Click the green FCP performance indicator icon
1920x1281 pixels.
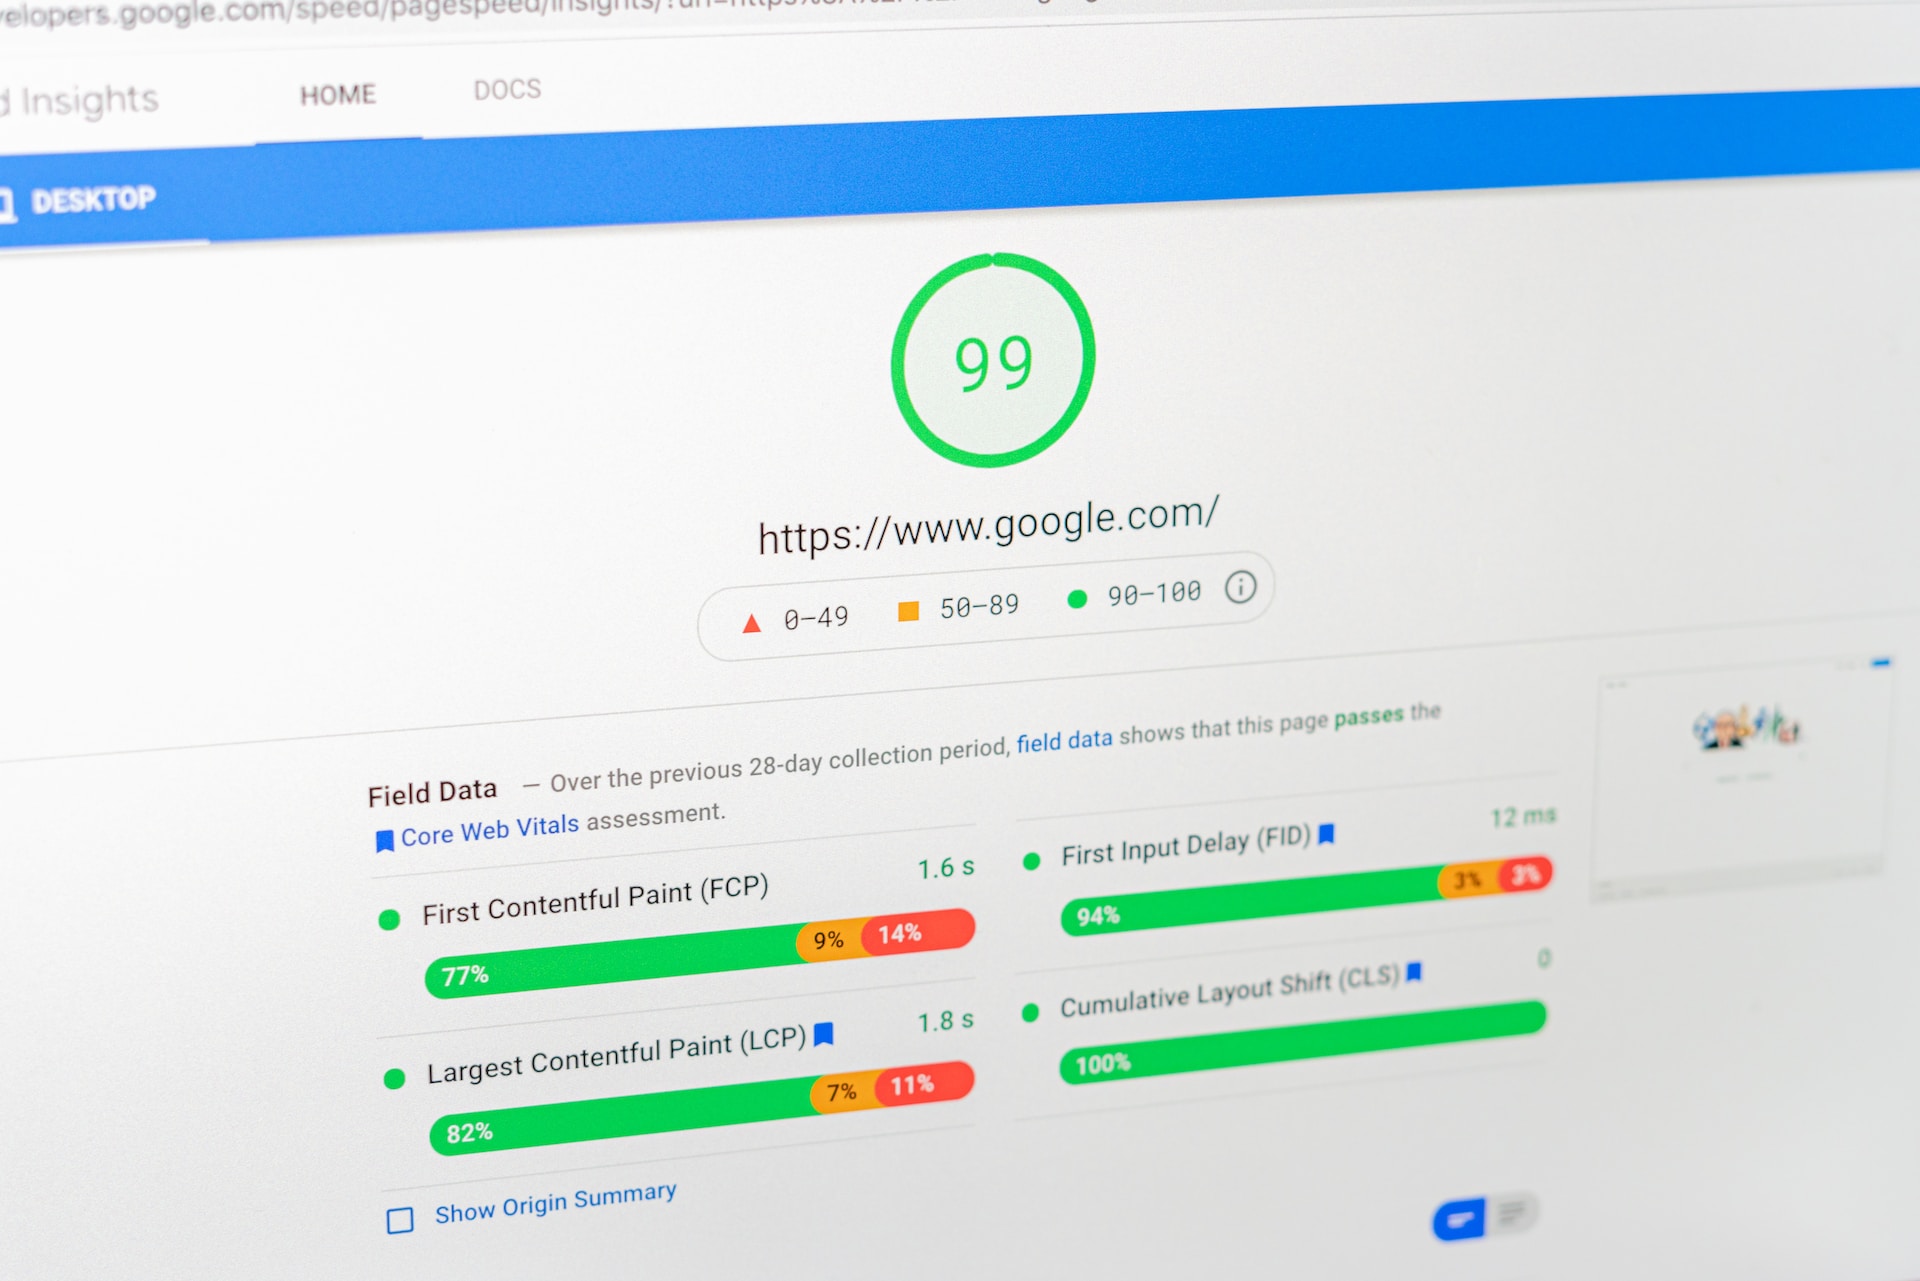[x=387, y=909]
